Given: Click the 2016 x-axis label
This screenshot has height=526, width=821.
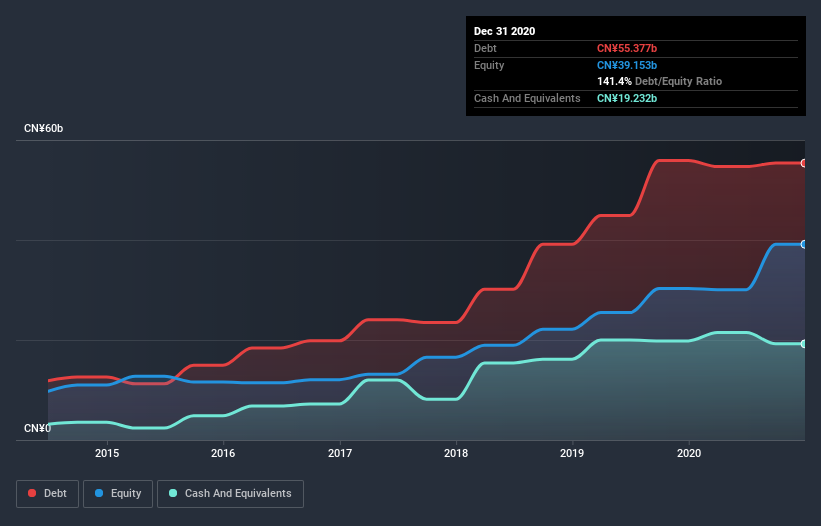Looking at the screenshot, I should [223, 453].
